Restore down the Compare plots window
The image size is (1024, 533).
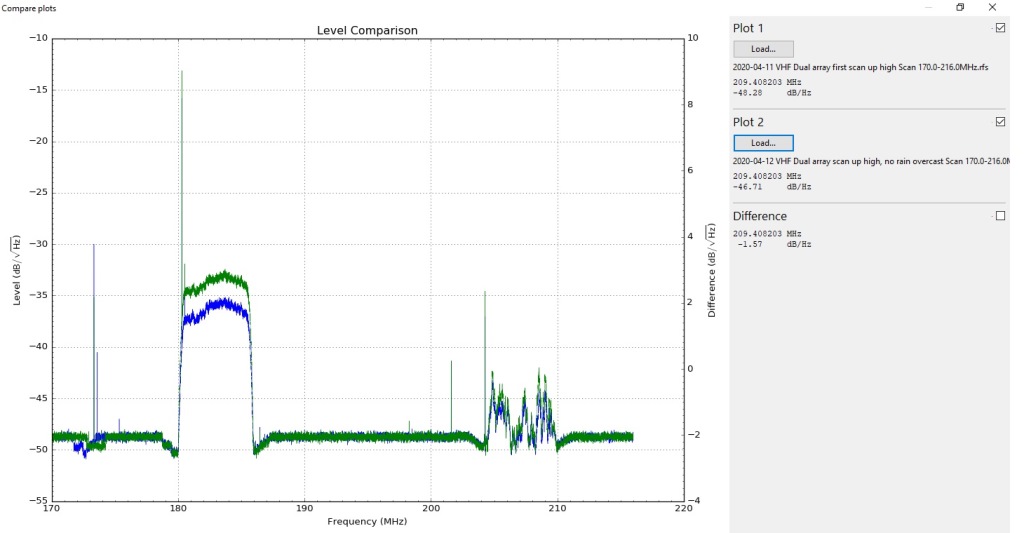(x=960, y=7)
